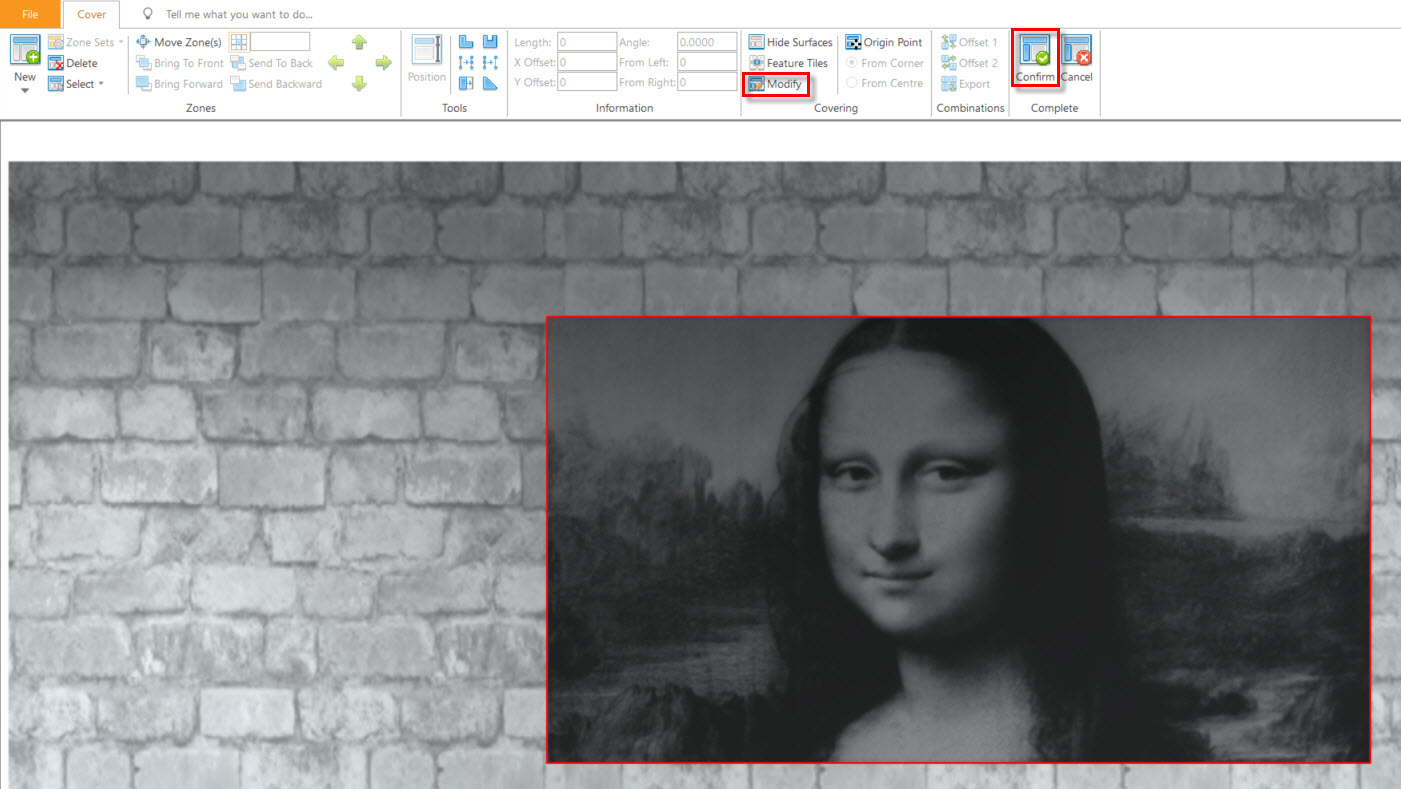Viewport: 1401px width, 789px height.
Task: Click the Confirm button
Action: click(x=1035, y=58)
